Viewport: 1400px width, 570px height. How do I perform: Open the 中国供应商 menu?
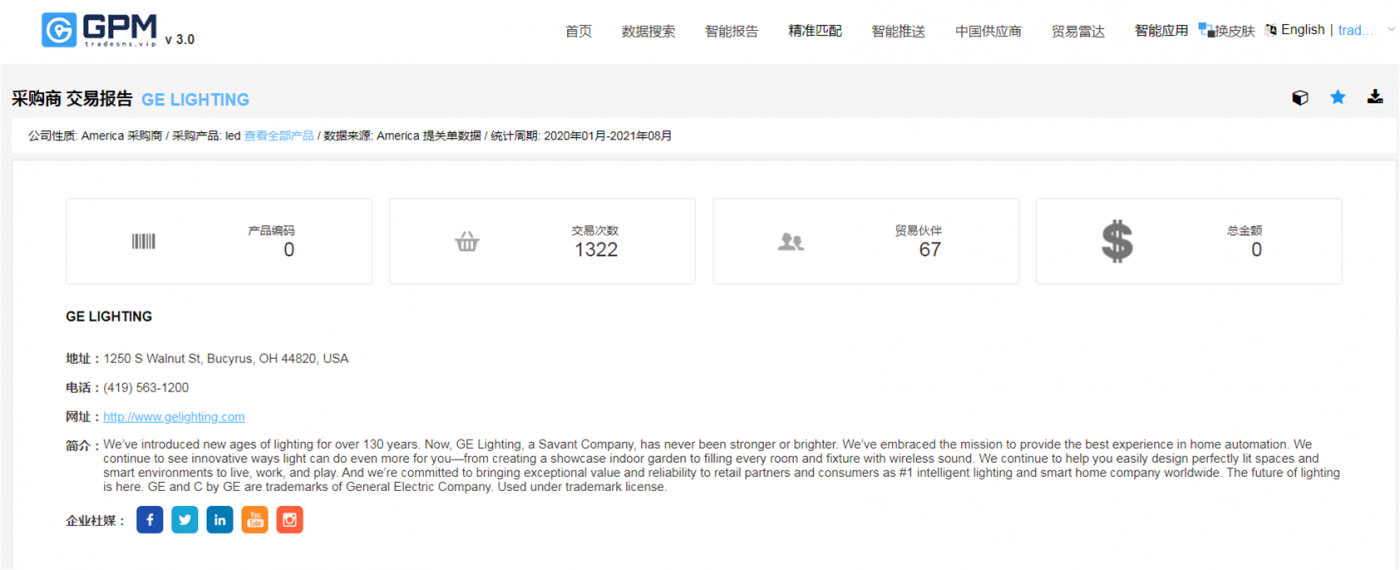tap(988, 31)
